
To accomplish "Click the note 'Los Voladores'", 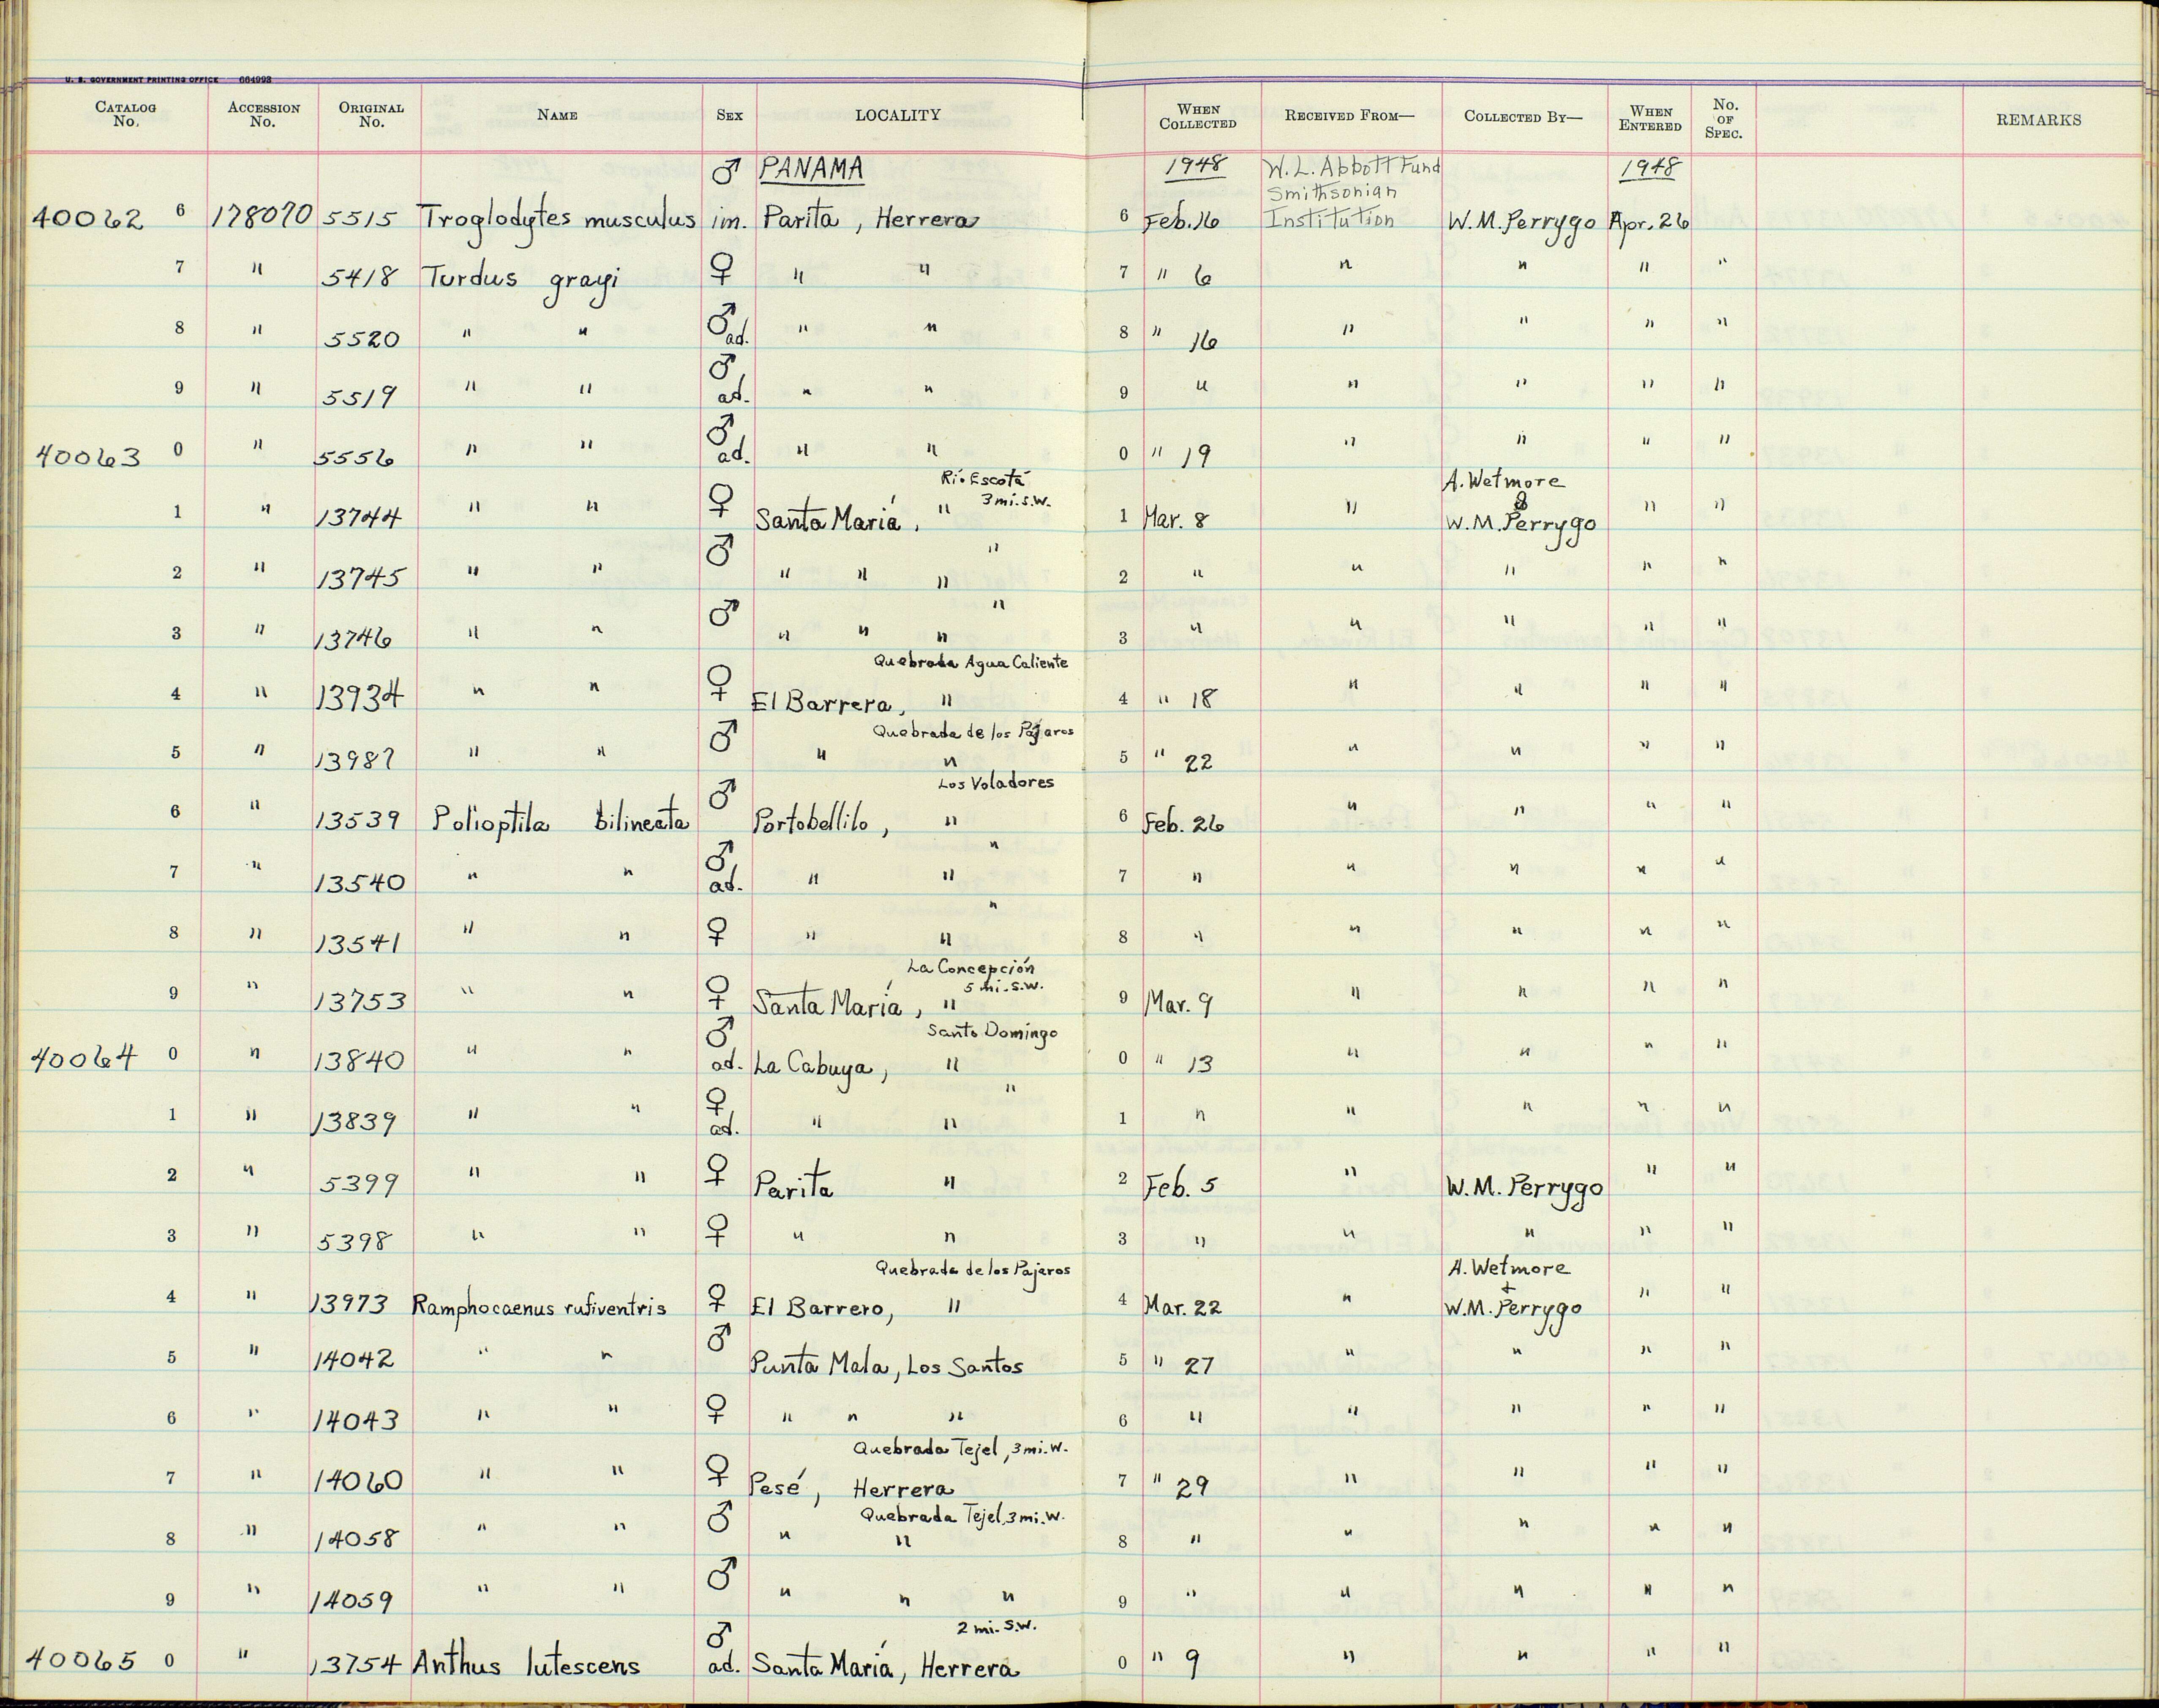I will point(996,782).
